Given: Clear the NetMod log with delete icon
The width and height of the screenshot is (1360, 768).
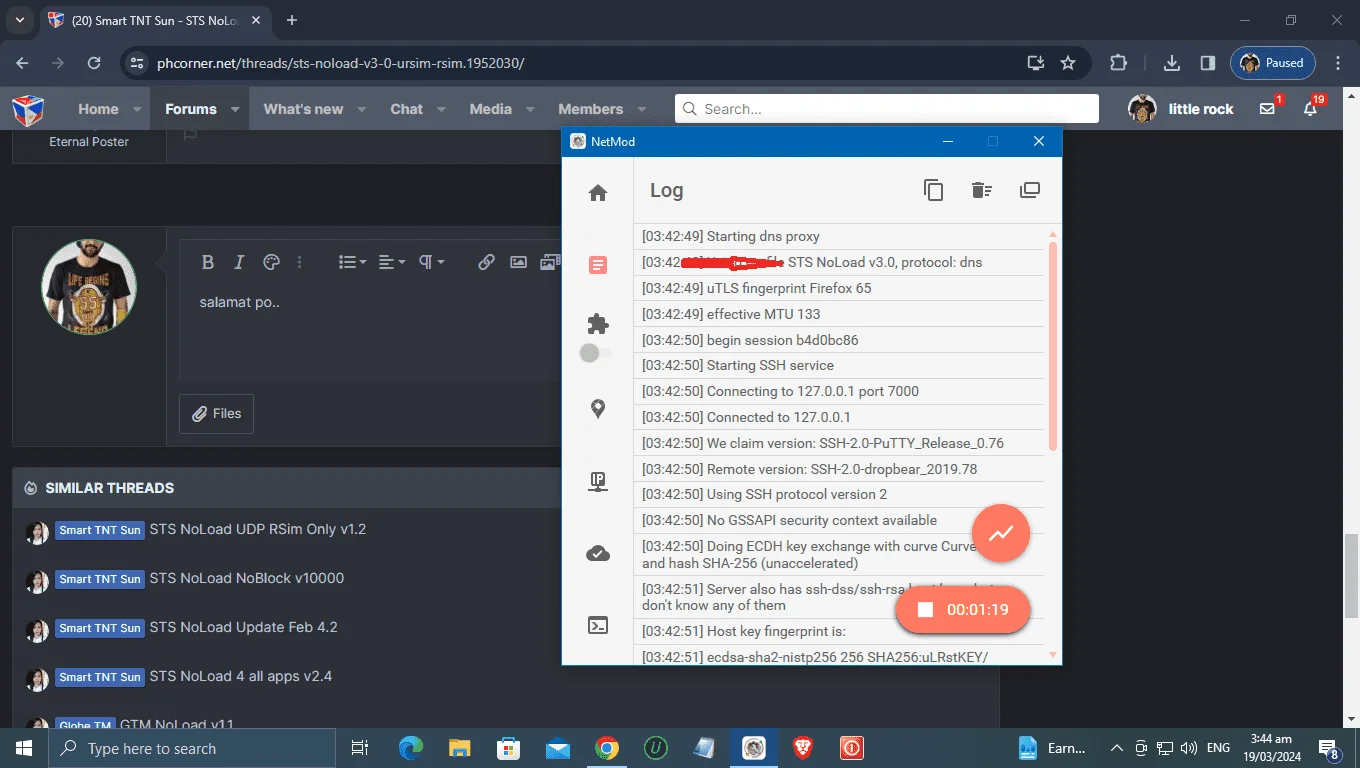Looking at the screenshot, I should 981,190.
